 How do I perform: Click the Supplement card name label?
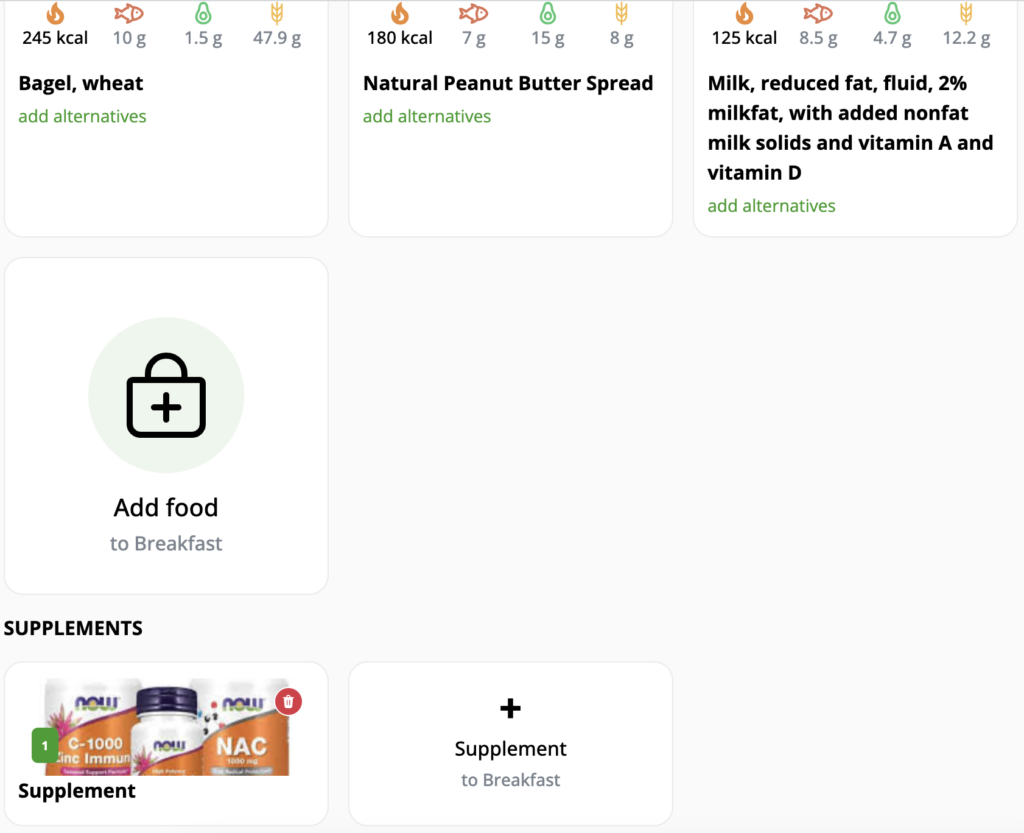point(77,791)
